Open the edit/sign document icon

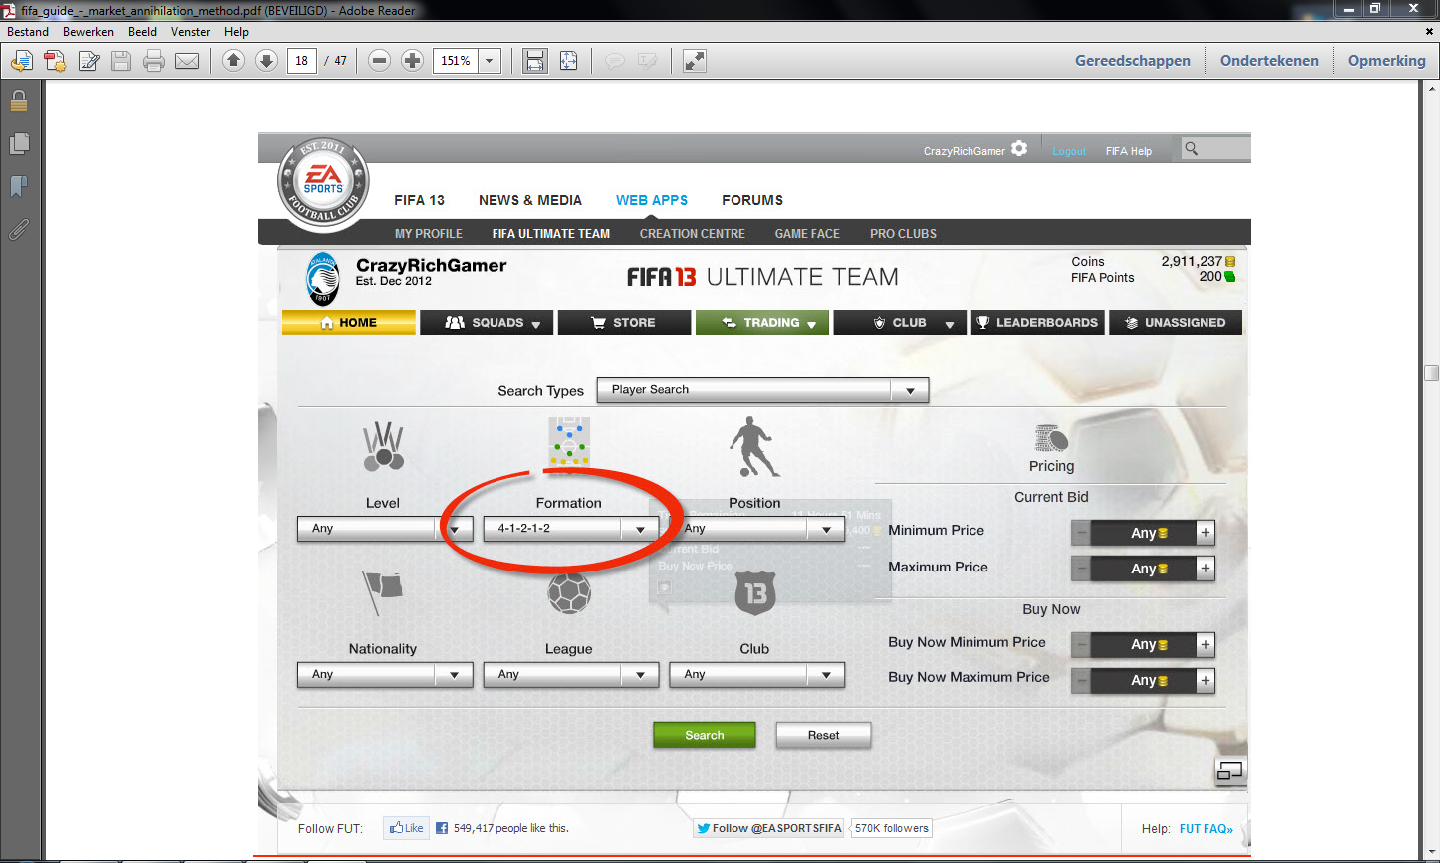pyautogui.click(x=89, y=61)
